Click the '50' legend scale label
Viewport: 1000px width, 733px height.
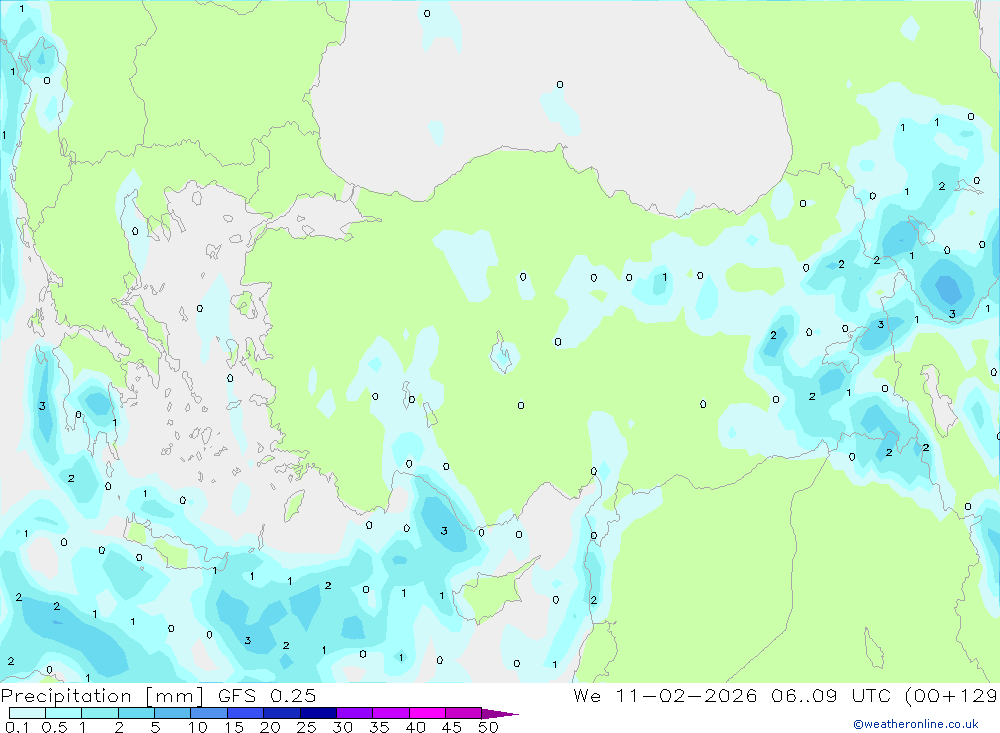pyautogui.click(x=488, y=727)
